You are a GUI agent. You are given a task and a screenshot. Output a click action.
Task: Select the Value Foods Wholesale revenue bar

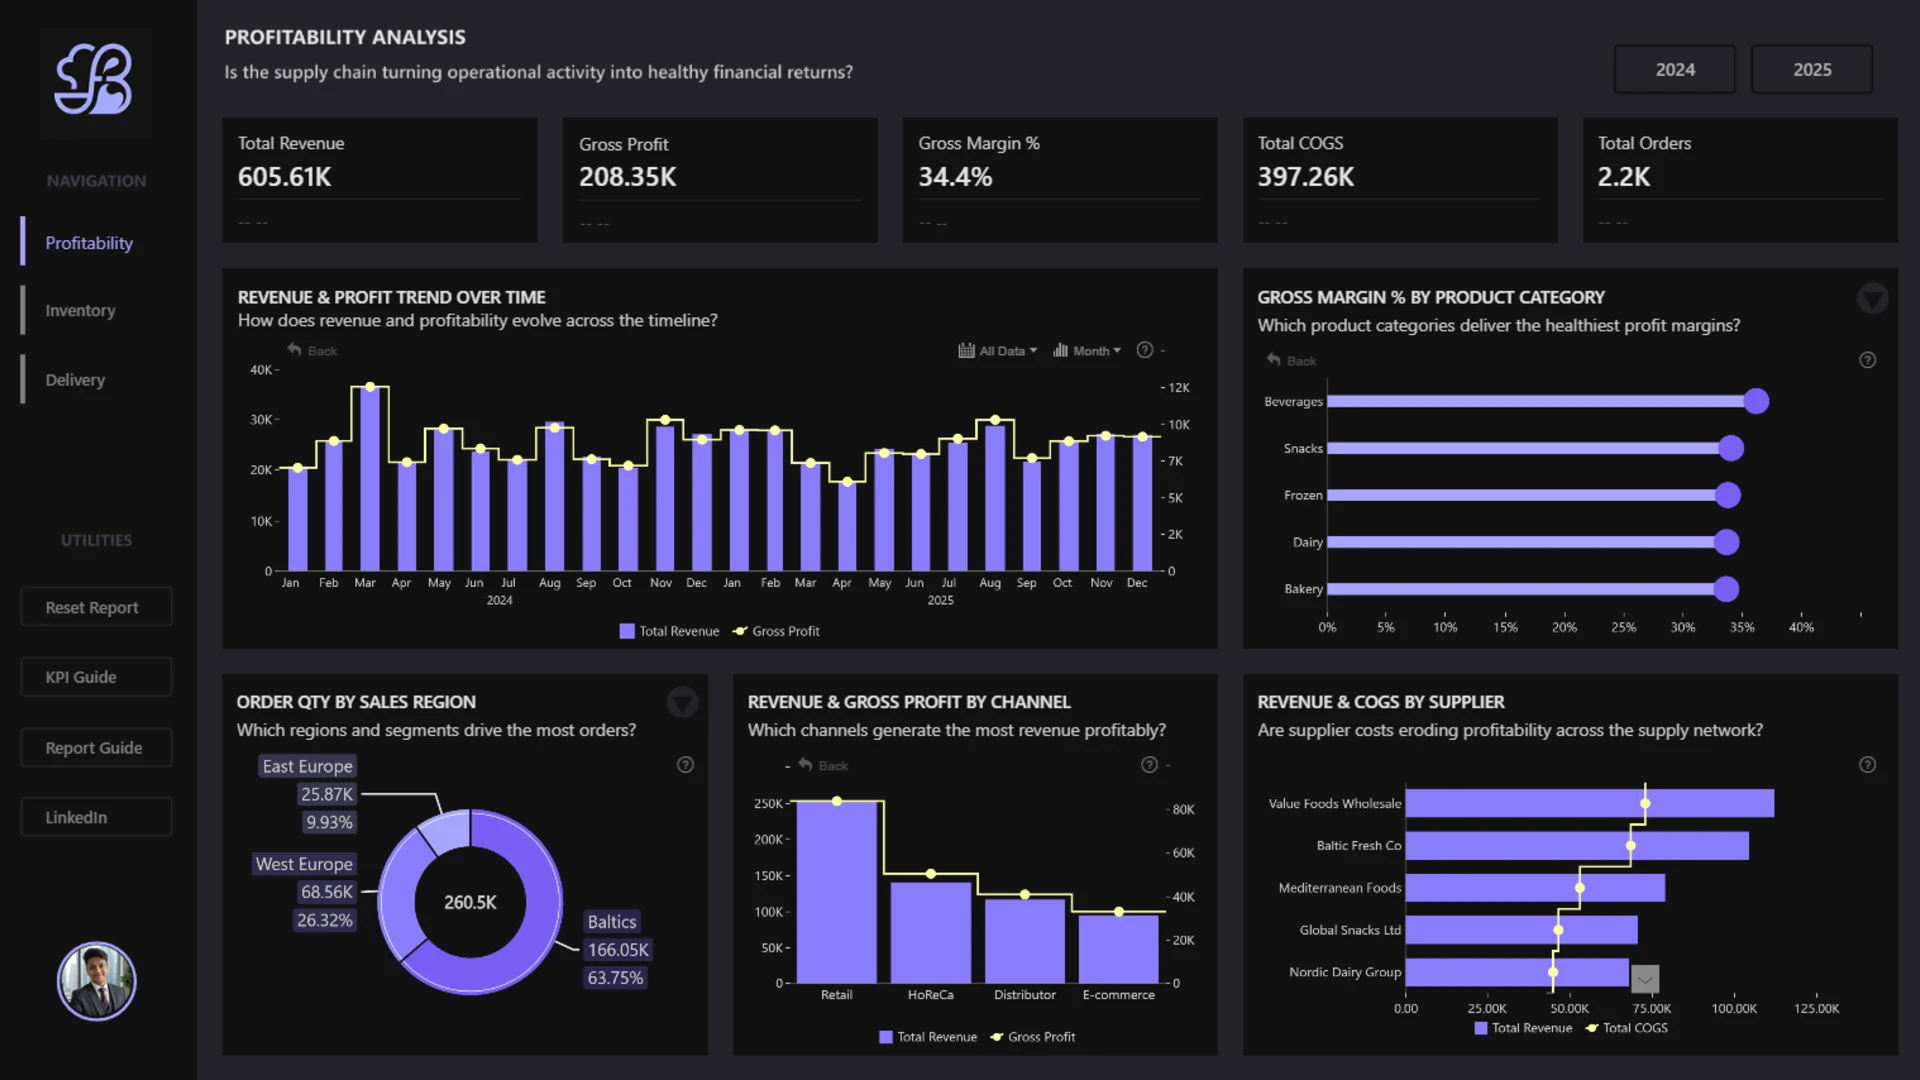[1590, 803]
